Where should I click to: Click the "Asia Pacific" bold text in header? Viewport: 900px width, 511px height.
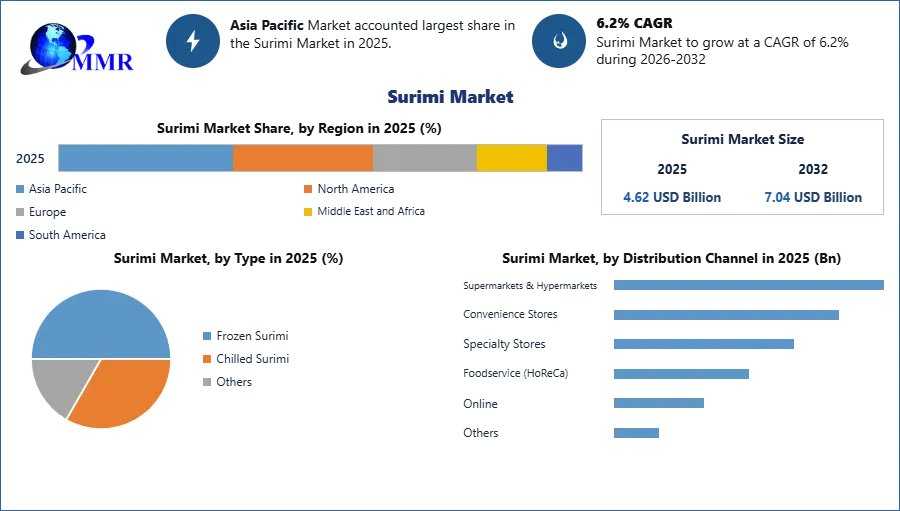tap(267, 25)
